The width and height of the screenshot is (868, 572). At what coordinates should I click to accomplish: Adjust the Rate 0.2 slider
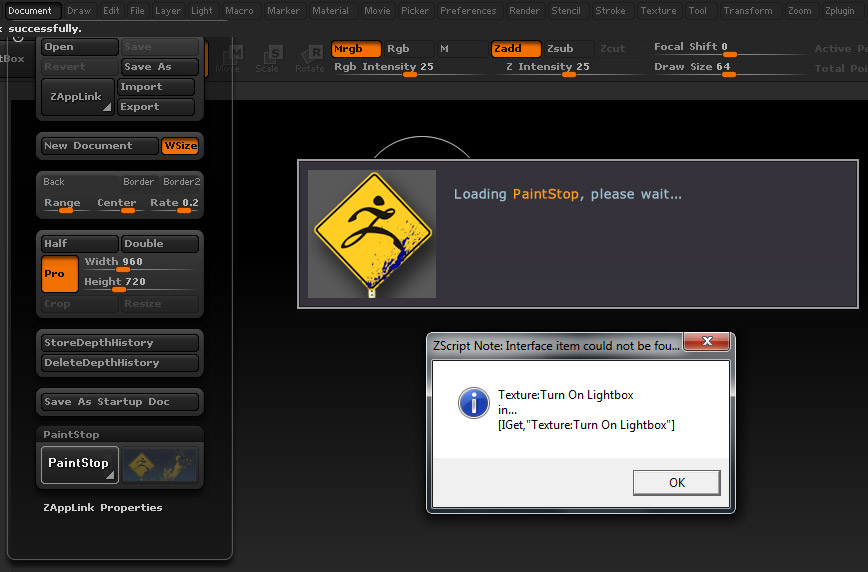pos(173,204)
